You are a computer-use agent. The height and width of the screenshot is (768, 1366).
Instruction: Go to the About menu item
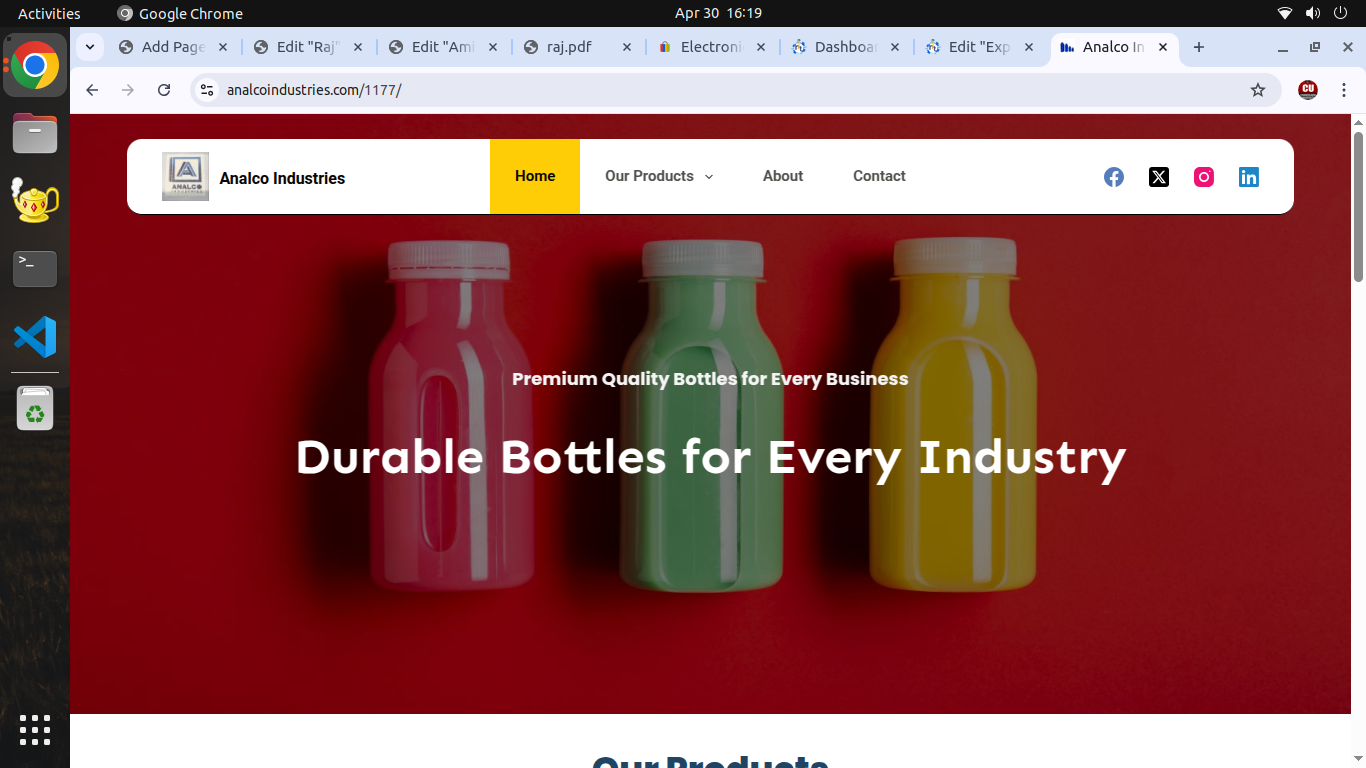click(x=783, y=176)
